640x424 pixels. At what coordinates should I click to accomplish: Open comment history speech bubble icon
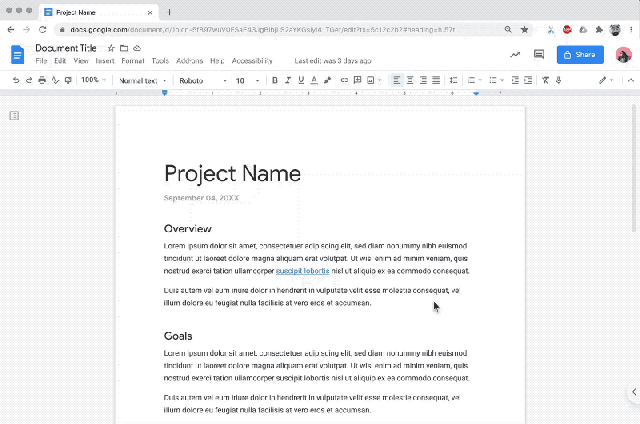(539, 54)
